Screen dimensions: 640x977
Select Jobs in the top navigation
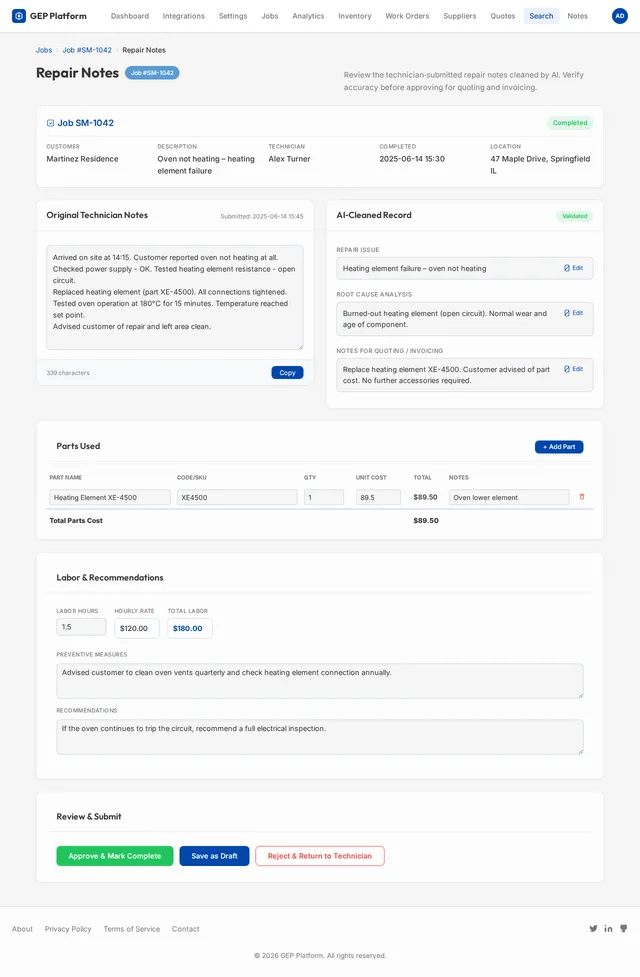[x=270, y=16]
